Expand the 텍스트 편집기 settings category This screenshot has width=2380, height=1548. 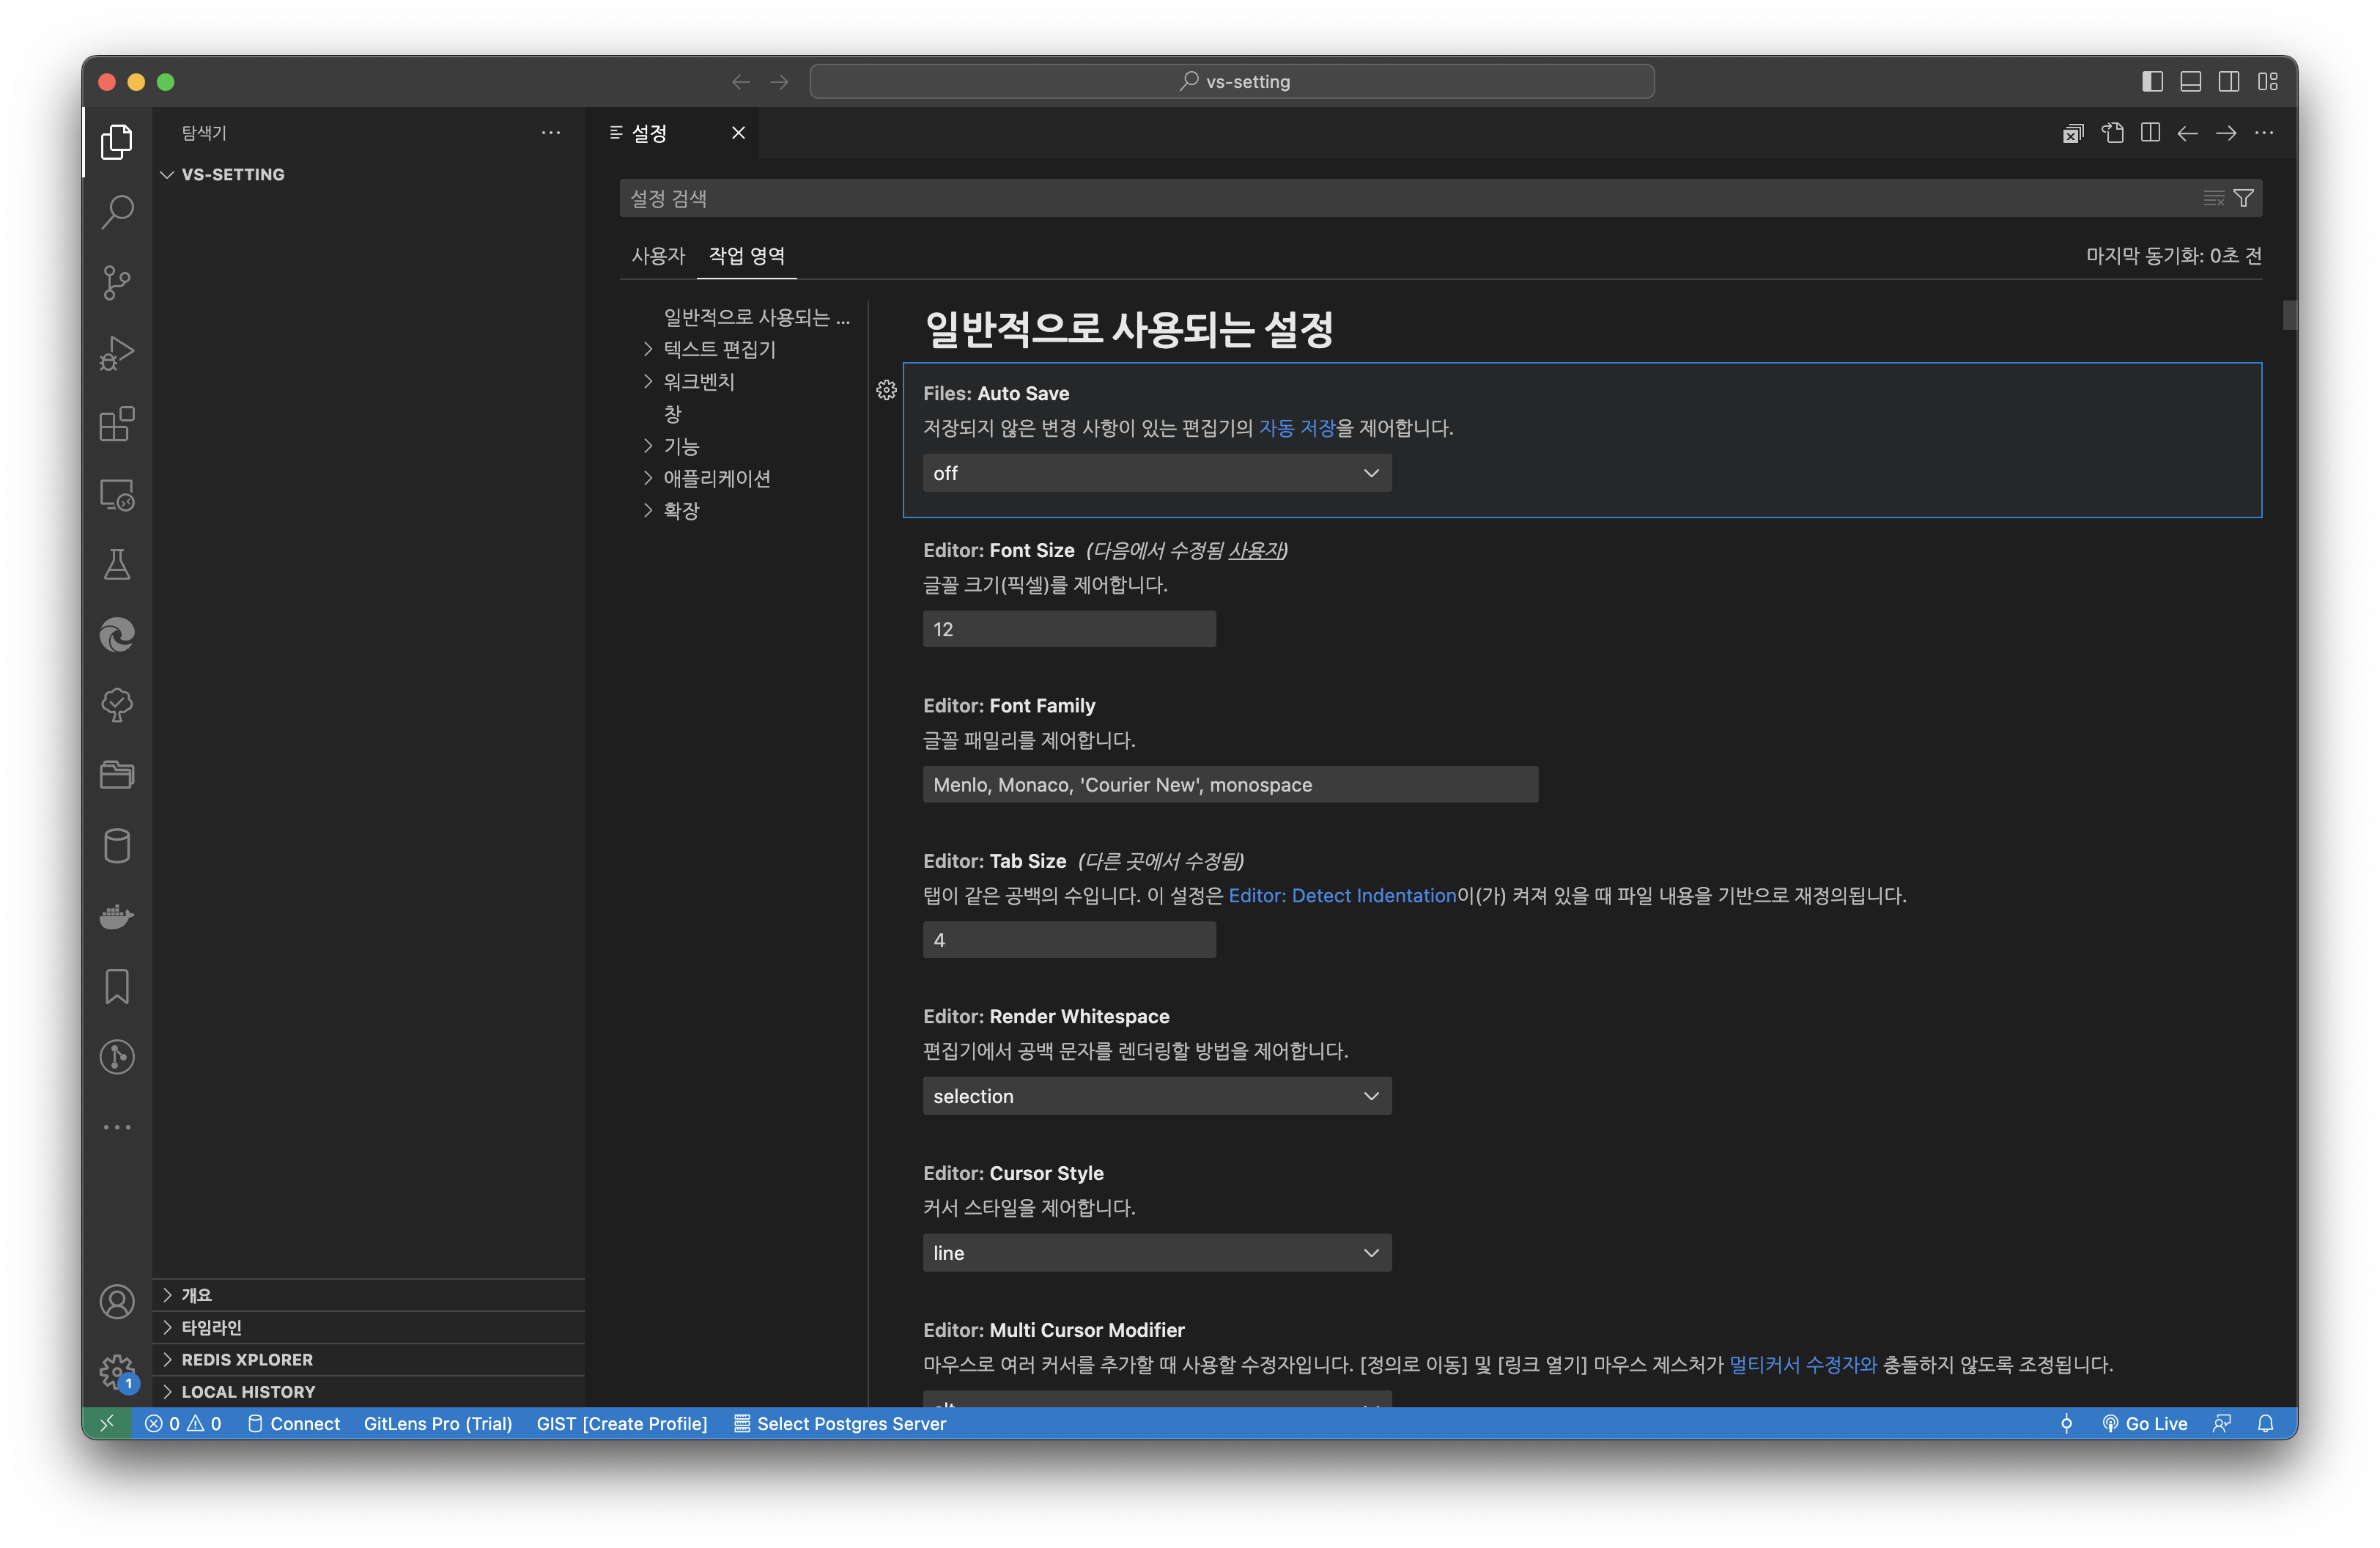pos(718,349)
